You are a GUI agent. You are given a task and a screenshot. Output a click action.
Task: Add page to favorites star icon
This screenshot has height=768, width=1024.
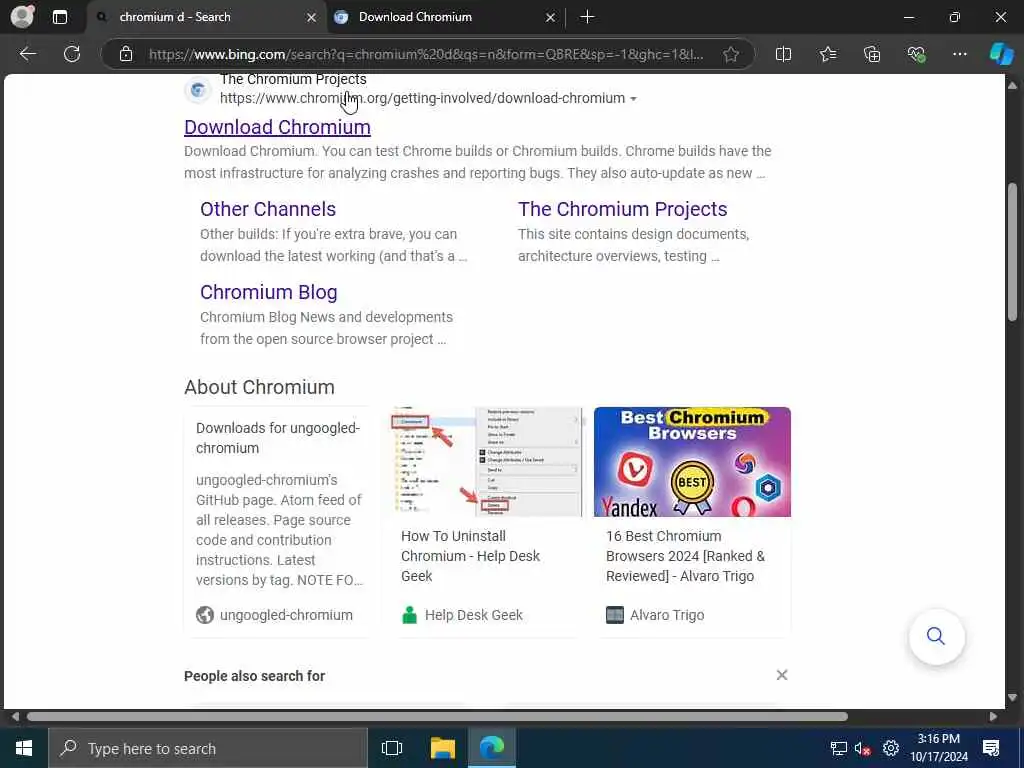click(731, 54)
